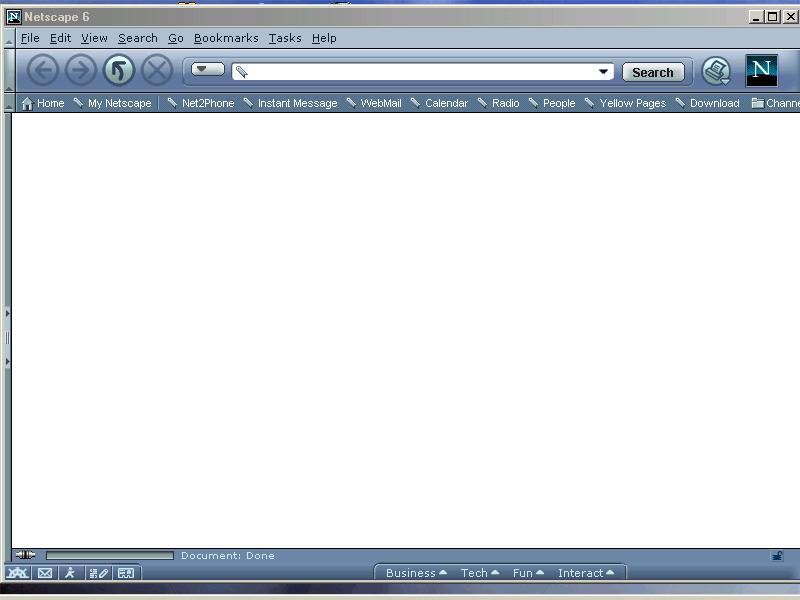800x600 pixels.
Task: Click the page load progress bar in status bar
Action: [x=110, y=555]
